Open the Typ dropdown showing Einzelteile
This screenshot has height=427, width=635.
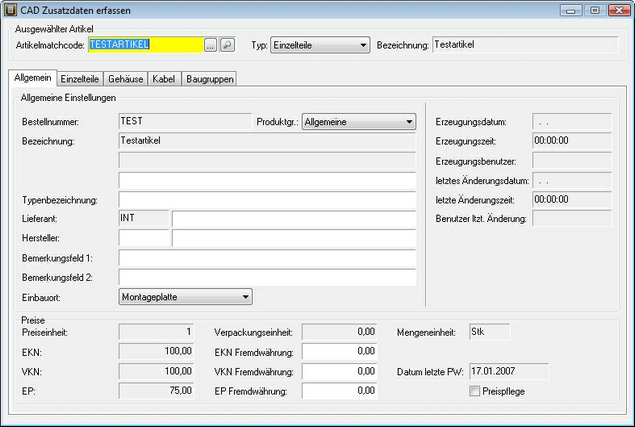coord(320,45)
